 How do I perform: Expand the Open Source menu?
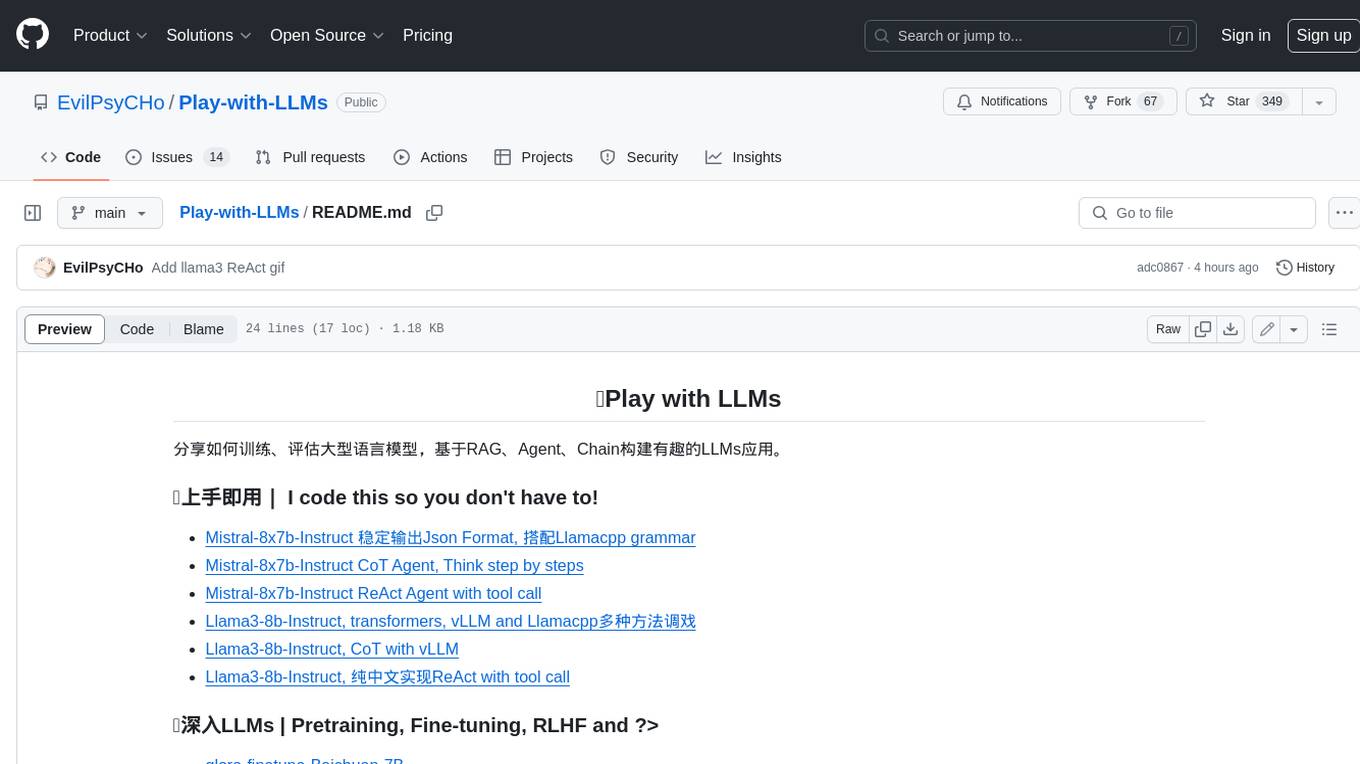[x=327, y=35]
